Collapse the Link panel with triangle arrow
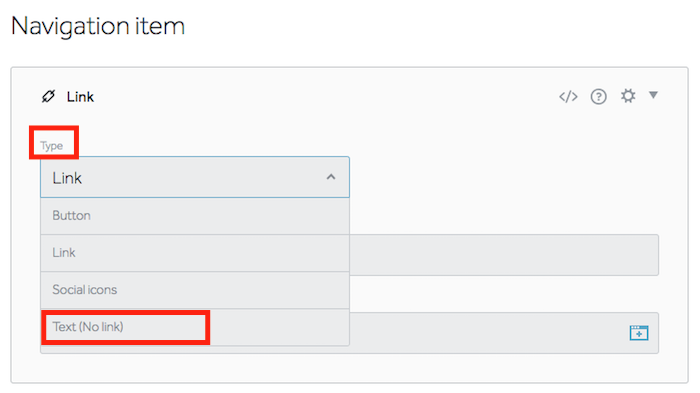Screen dimensions: 700x393 [x=653, y=95]
